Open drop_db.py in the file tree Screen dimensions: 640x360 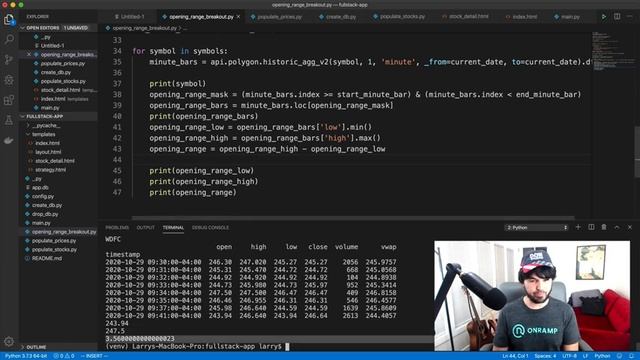[45, 214]
